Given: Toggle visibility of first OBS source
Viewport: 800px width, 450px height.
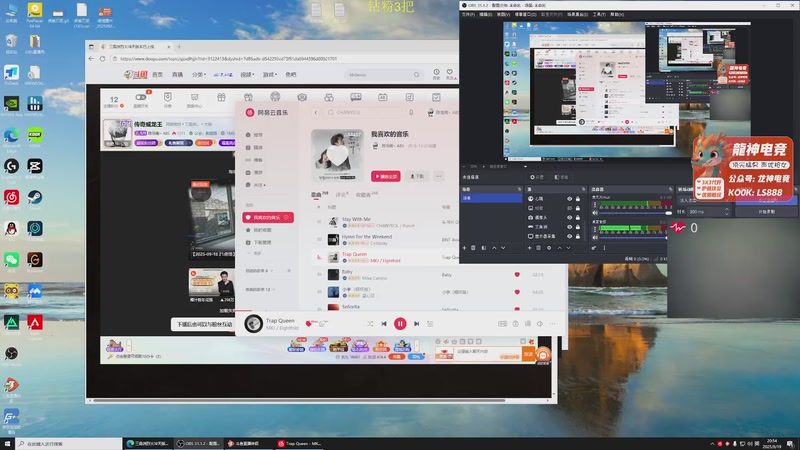Looking at the screenshot, I should tap(569, 199).
